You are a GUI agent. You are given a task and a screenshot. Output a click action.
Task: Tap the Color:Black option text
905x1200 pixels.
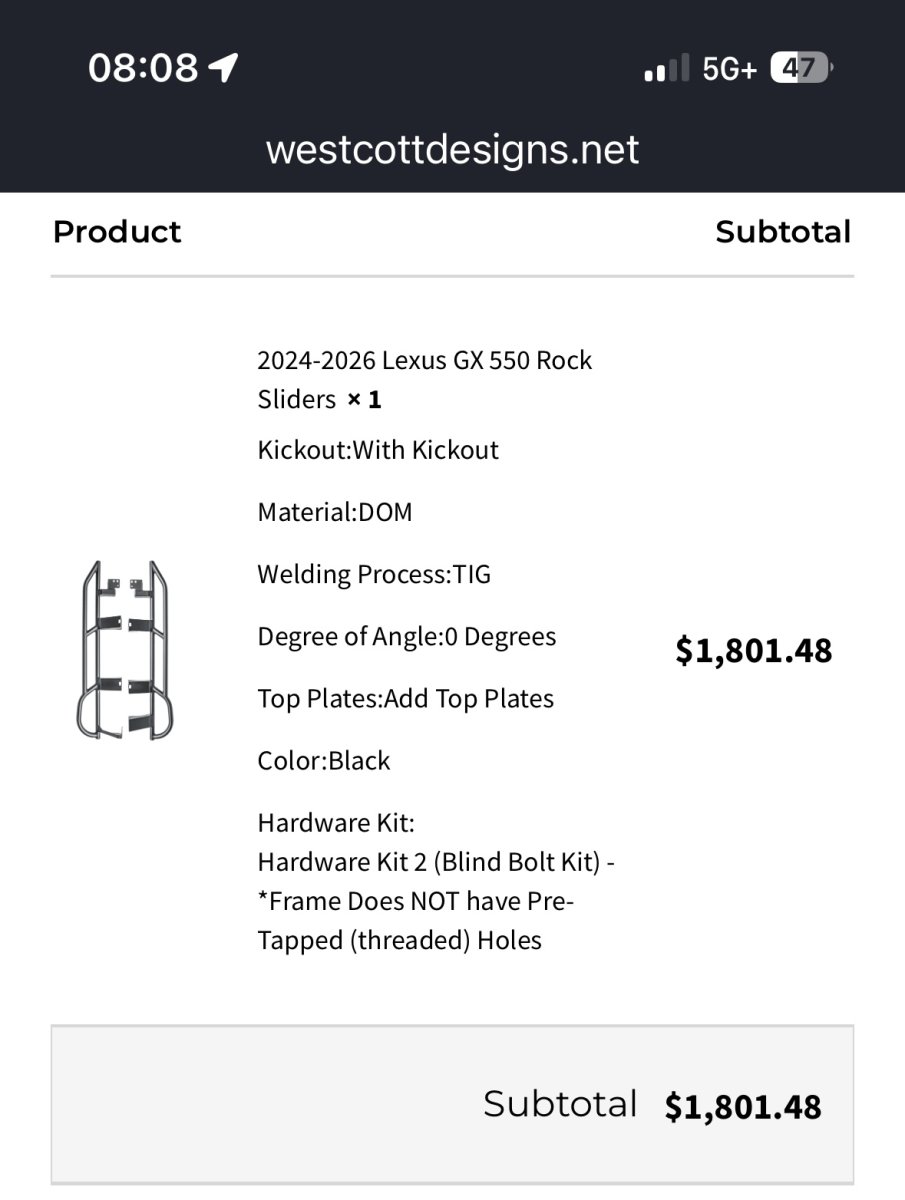324,760
